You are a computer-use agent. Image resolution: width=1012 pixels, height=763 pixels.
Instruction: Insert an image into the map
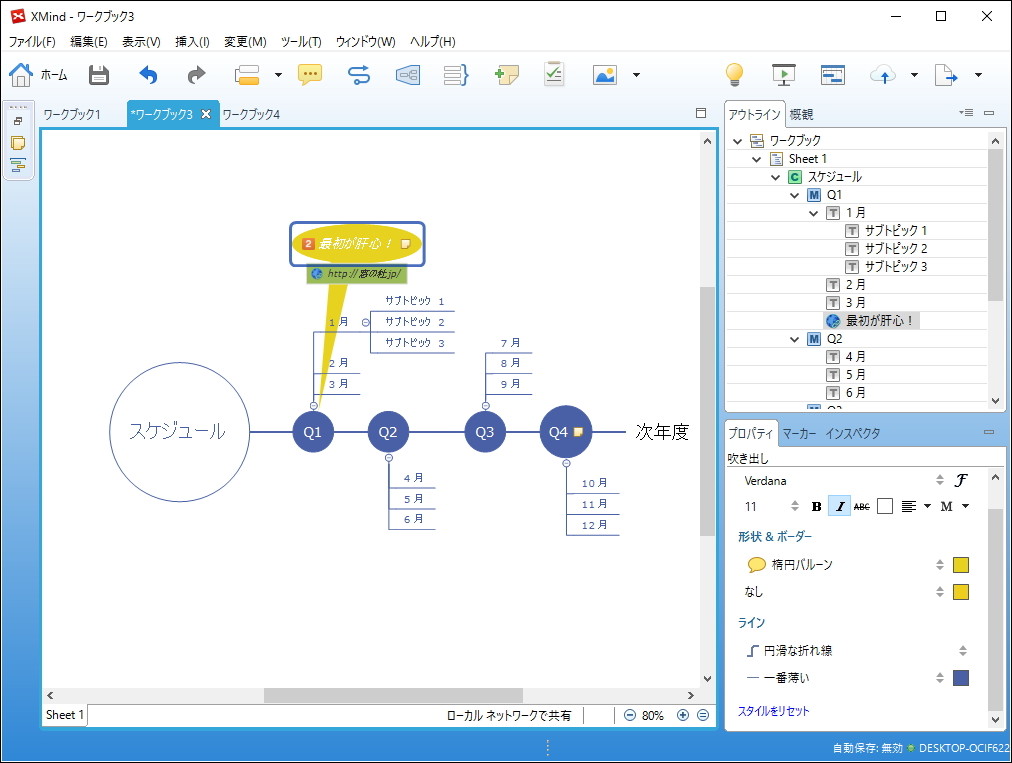click(x=605, y=74)
